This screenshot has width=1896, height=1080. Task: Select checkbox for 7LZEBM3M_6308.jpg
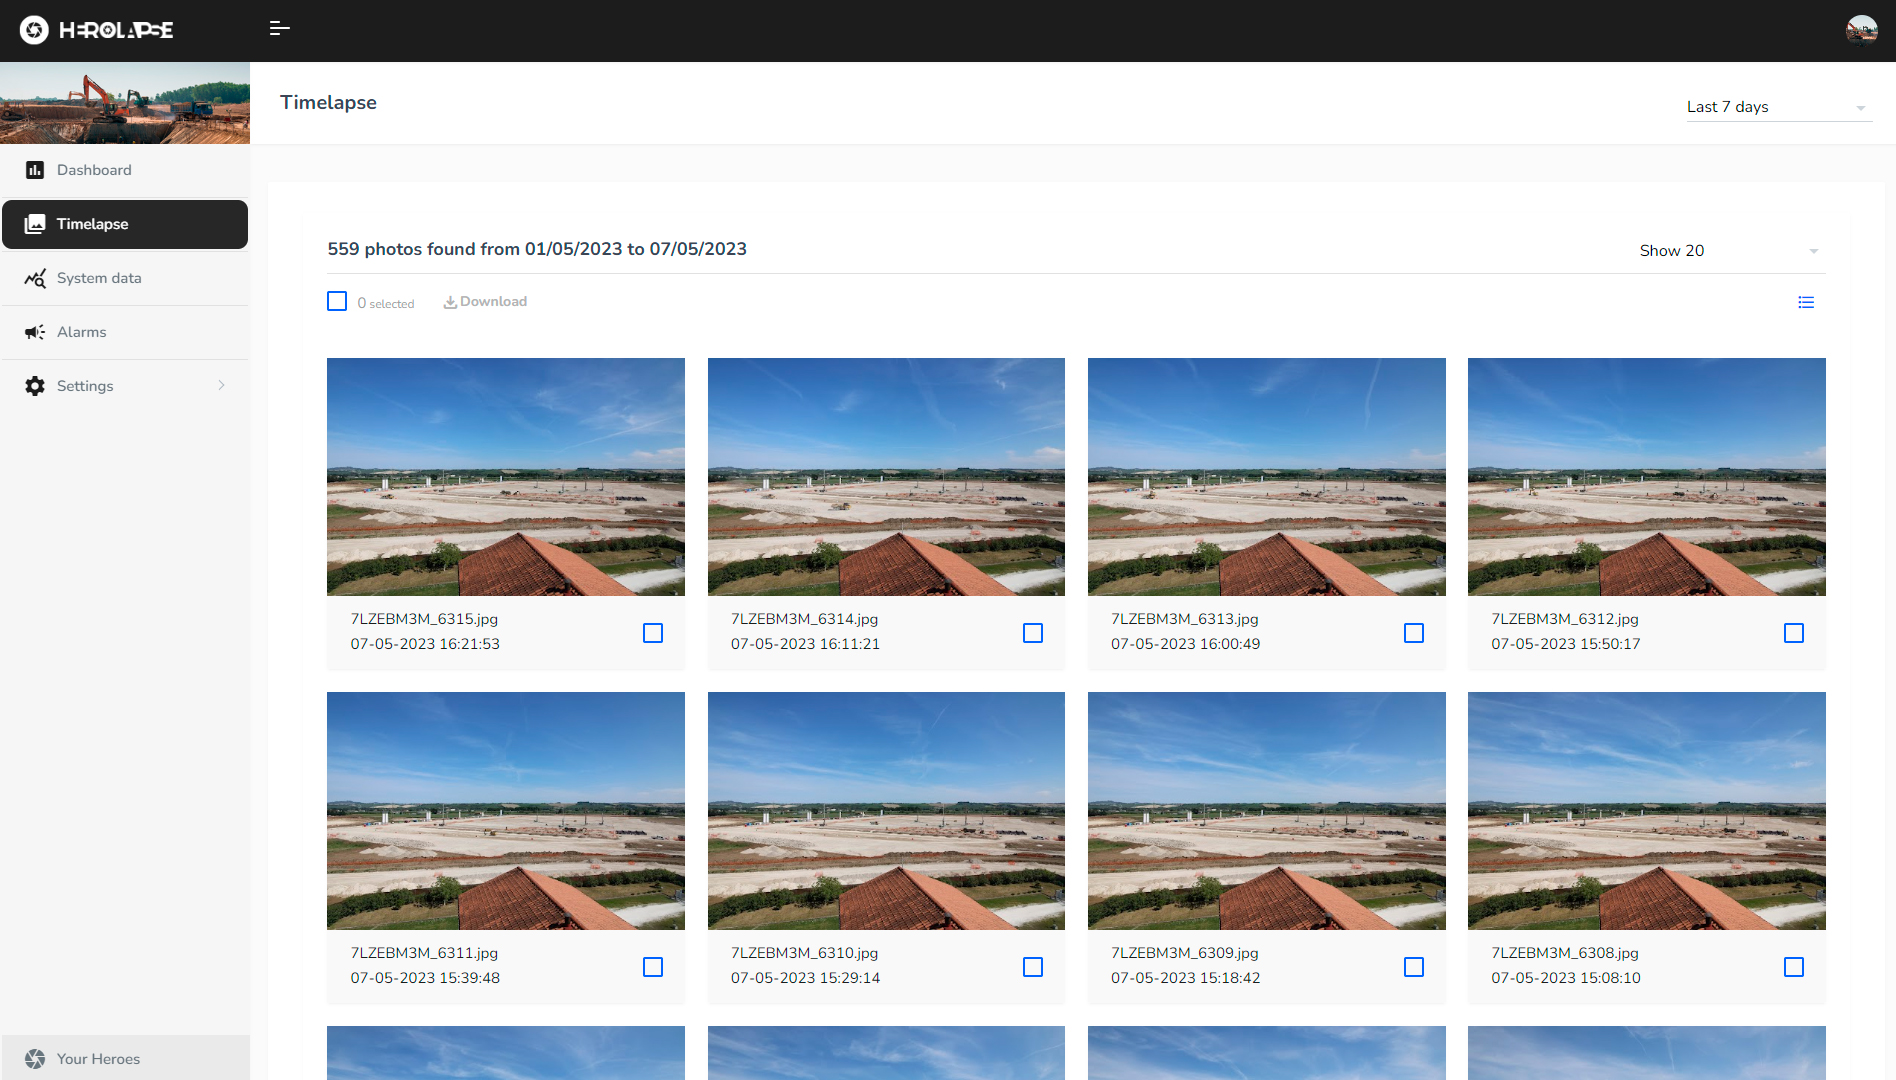point(1794,967)
